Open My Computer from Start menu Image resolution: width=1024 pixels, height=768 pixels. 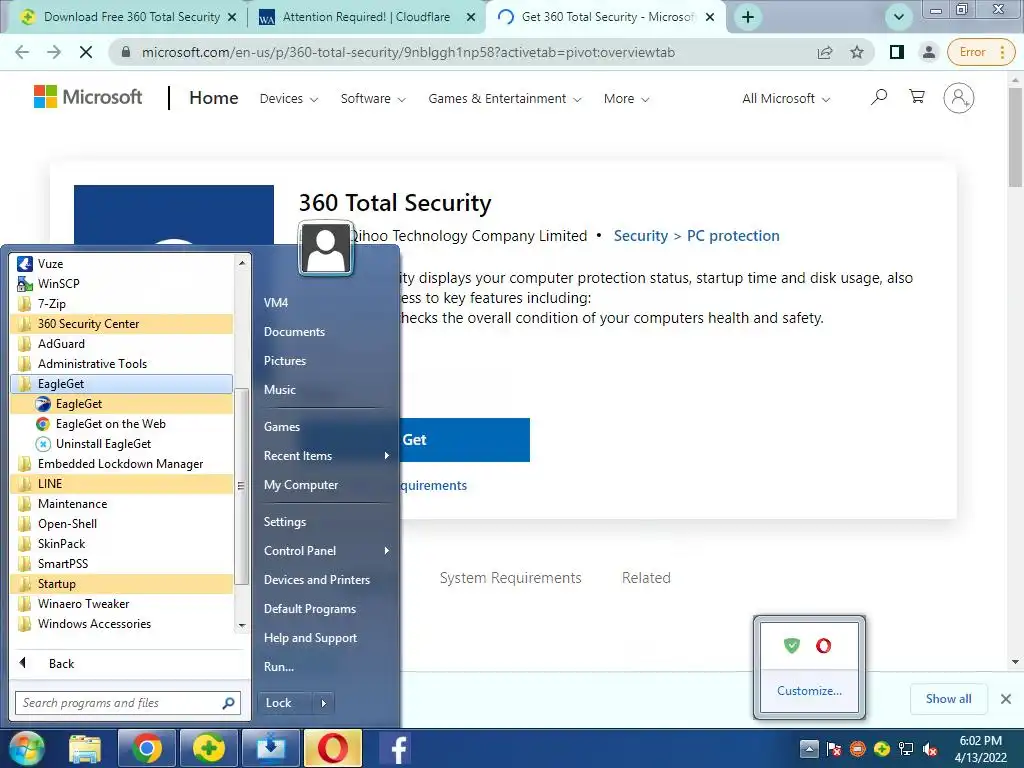[x=301, y=485]
